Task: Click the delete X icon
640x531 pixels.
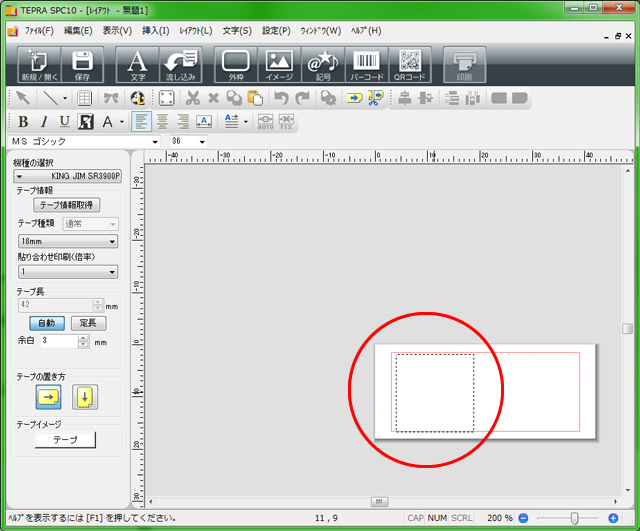Action: pyautogui.click(x=213, y=98)
